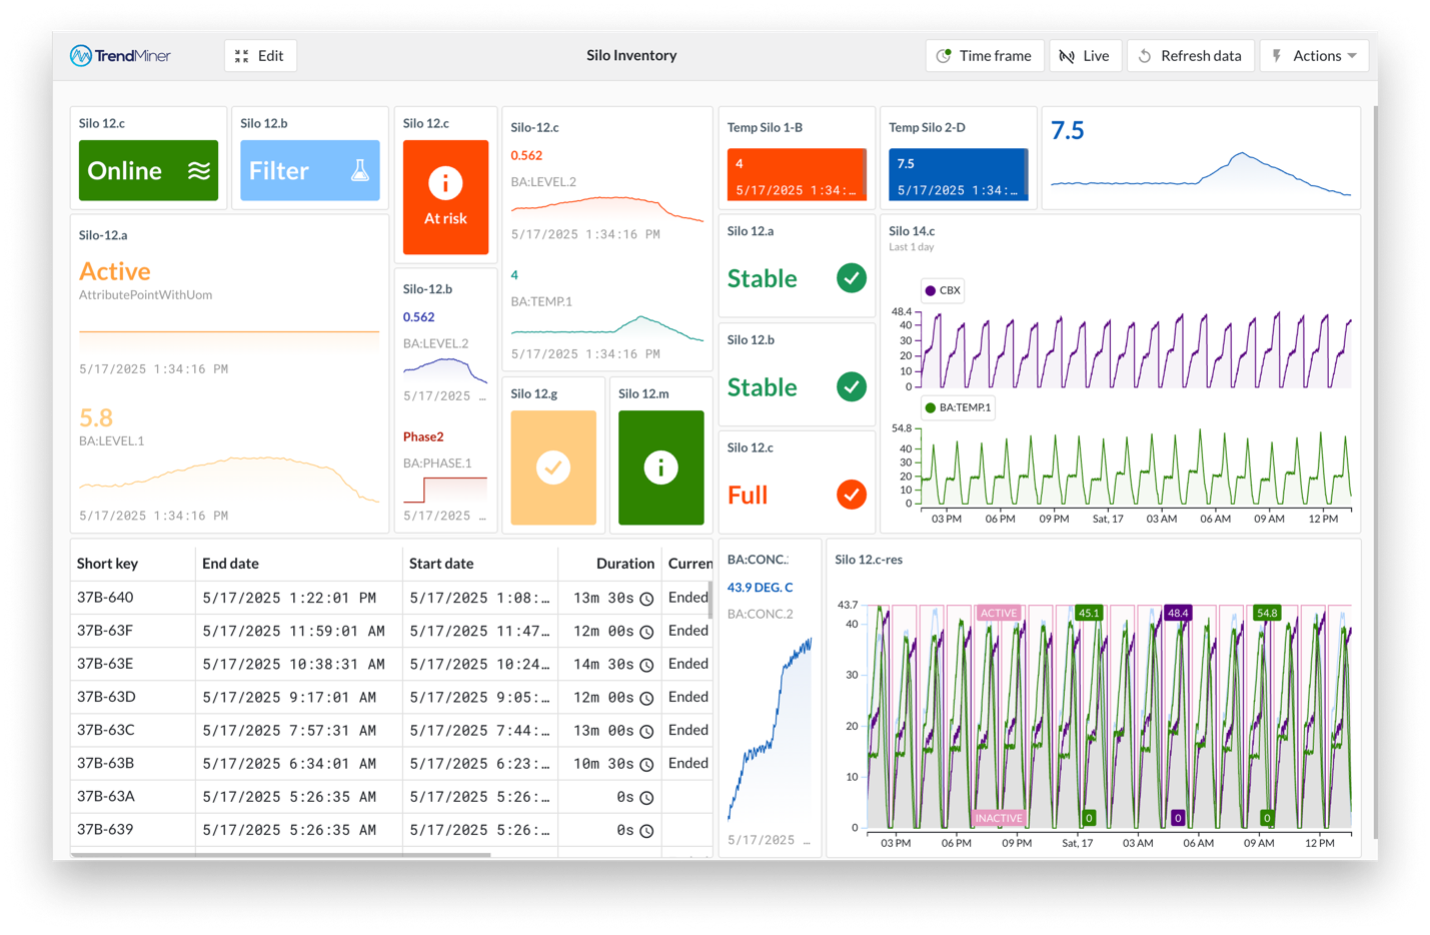Click the Short key column header

[x=108, y=564]
